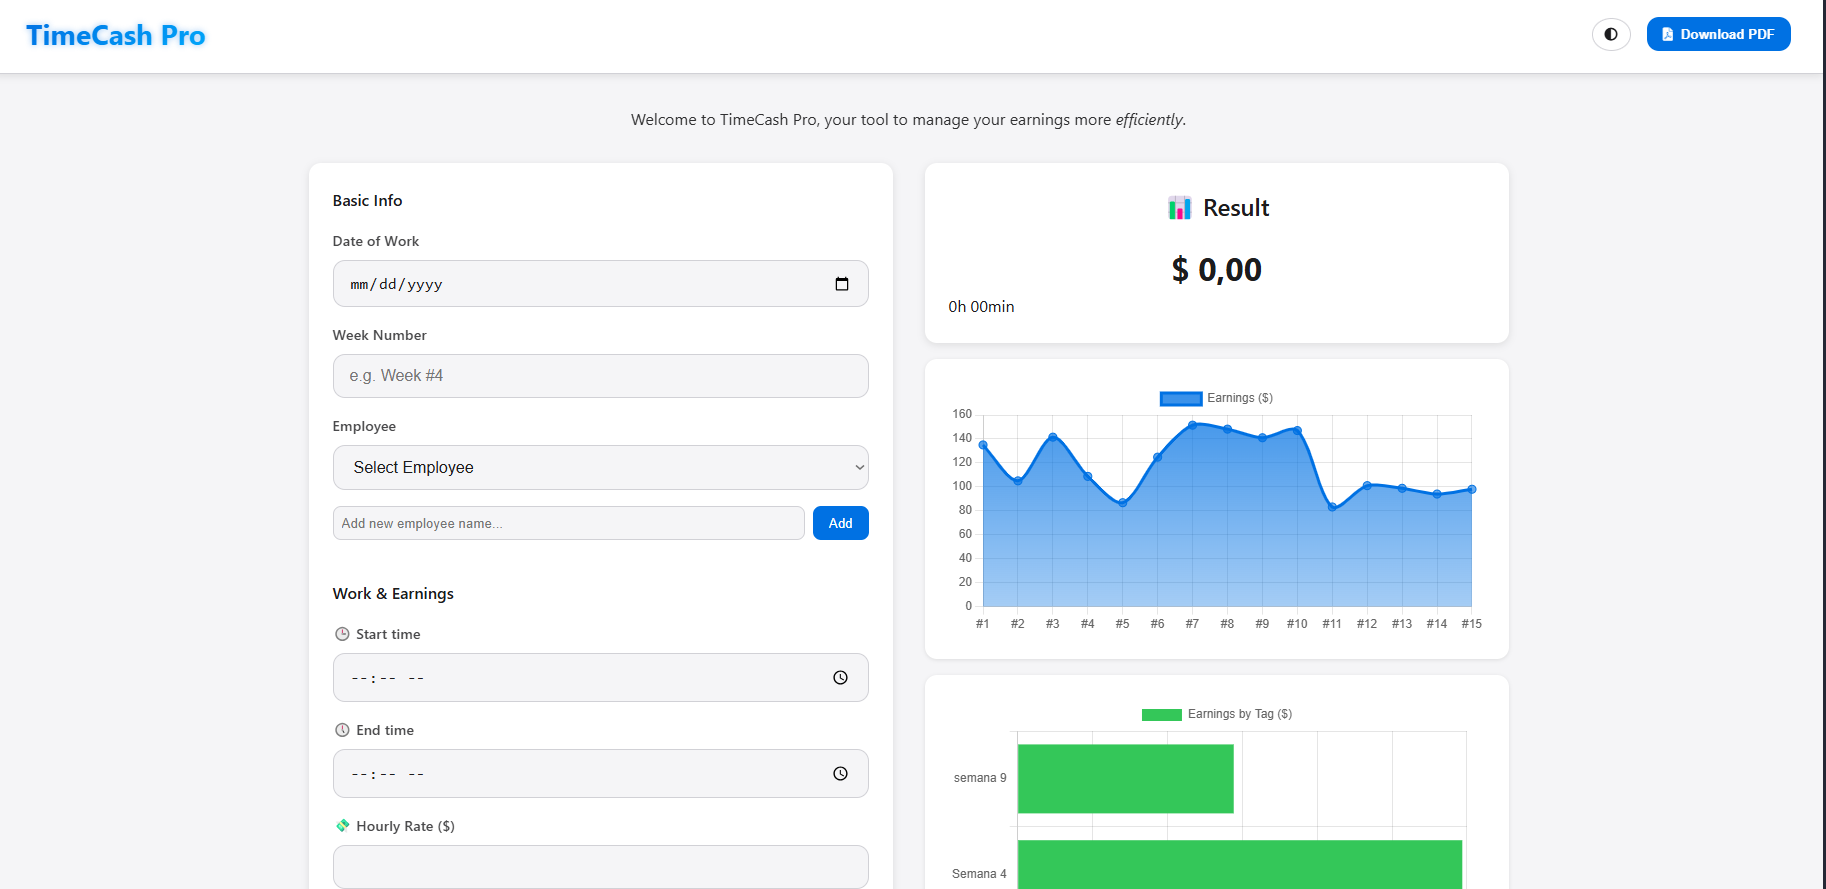Open time picker in End time field
The image size is (1826, 889).
click(841, 774)
